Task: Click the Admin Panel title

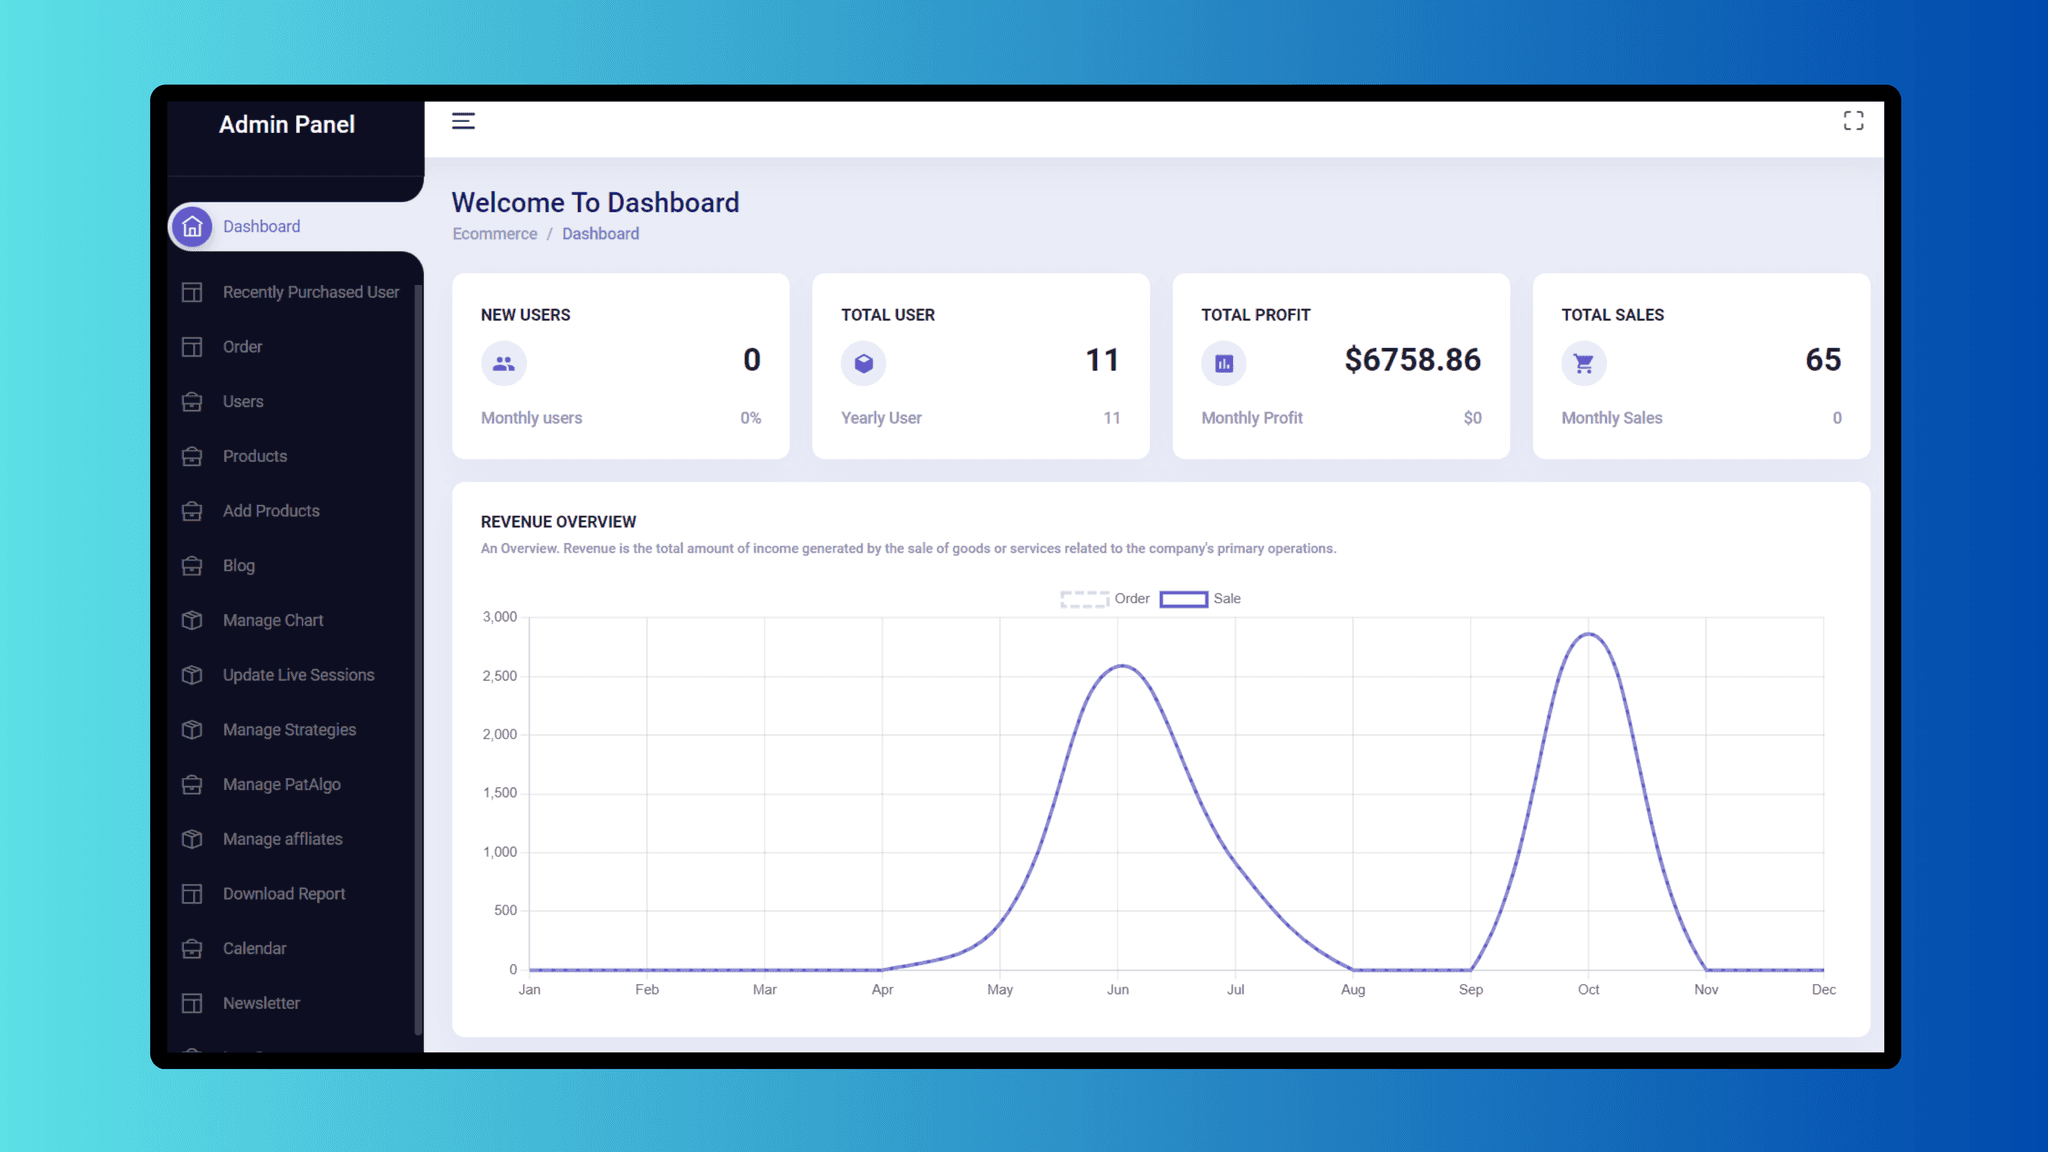Action: coord(287,125)
